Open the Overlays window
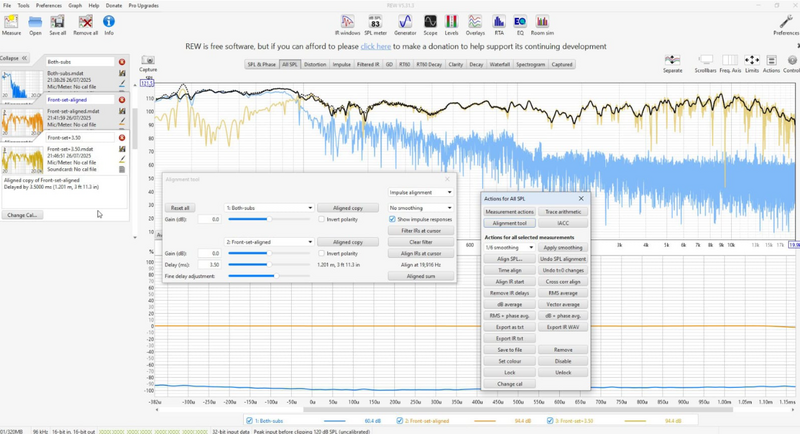Viewport: 800px width, 434px height. pos(475,25)
